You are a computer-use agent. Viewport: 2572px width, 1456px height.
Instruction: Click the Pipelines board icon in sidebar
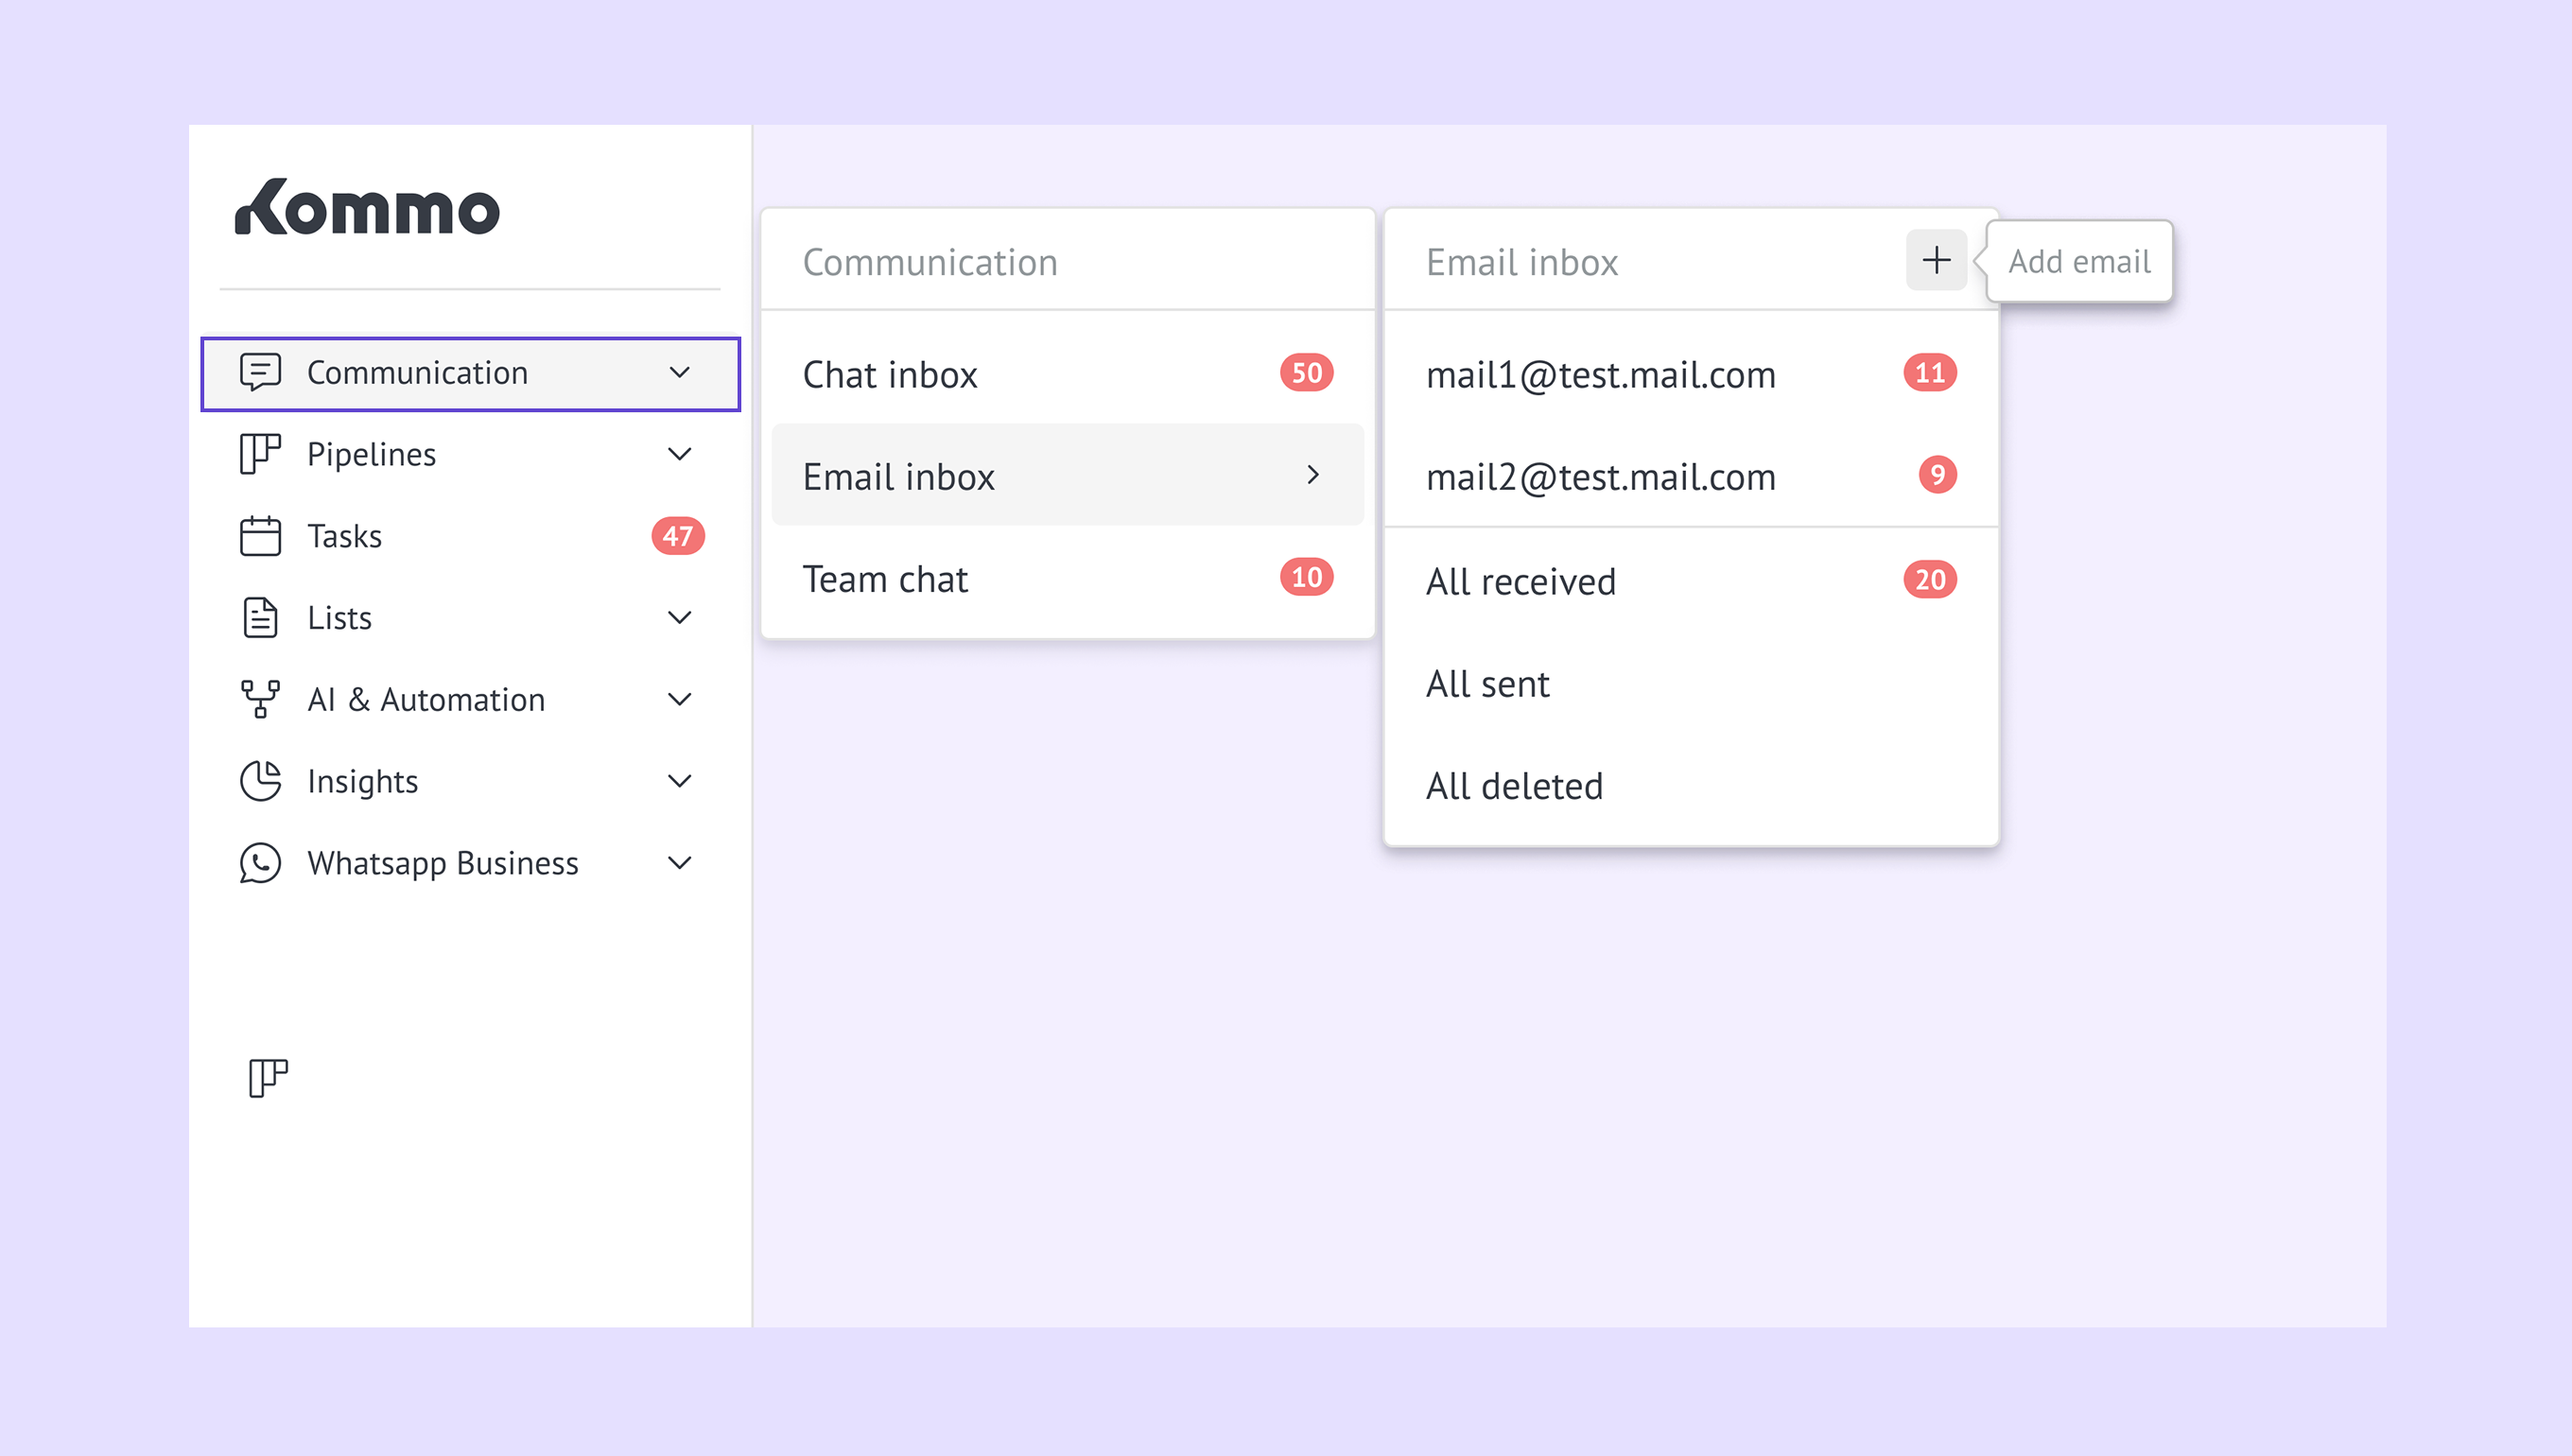pos(260,454)
